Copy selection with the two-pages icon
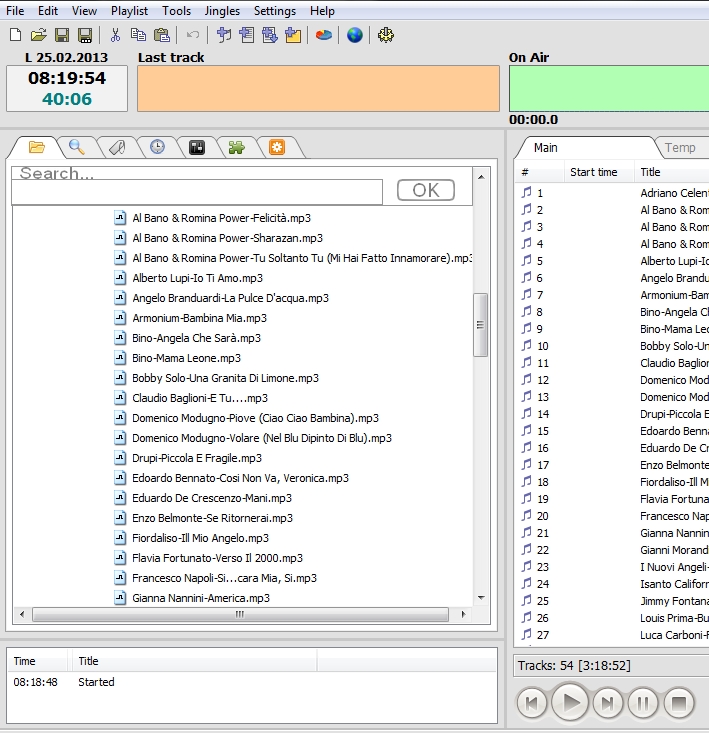This screenshot has height=733, width=709. [x=138, y=35]
